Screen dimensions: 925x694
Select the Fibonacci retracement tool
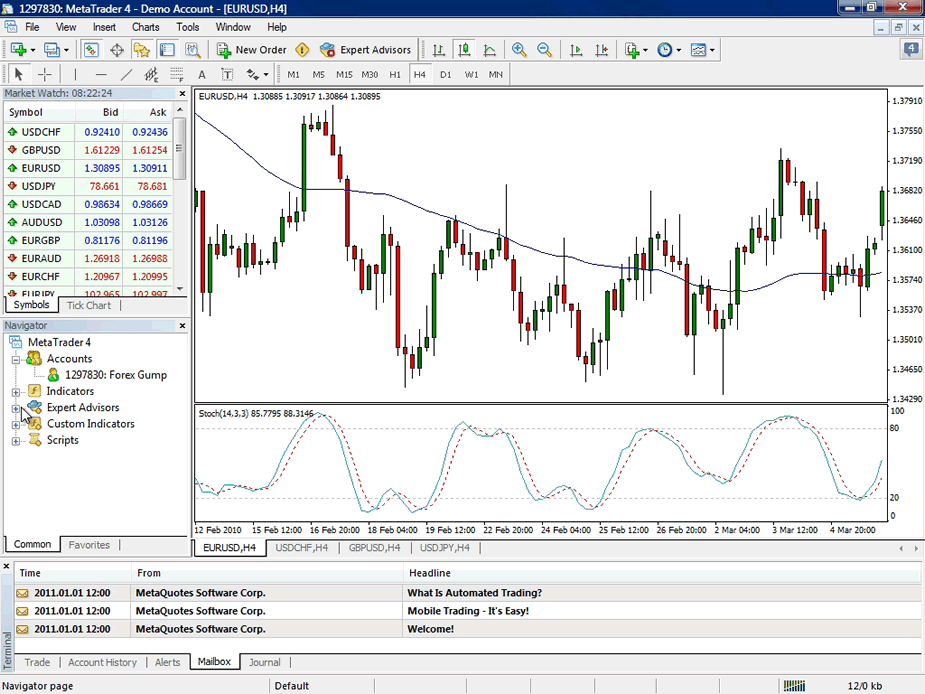point(176,74)
